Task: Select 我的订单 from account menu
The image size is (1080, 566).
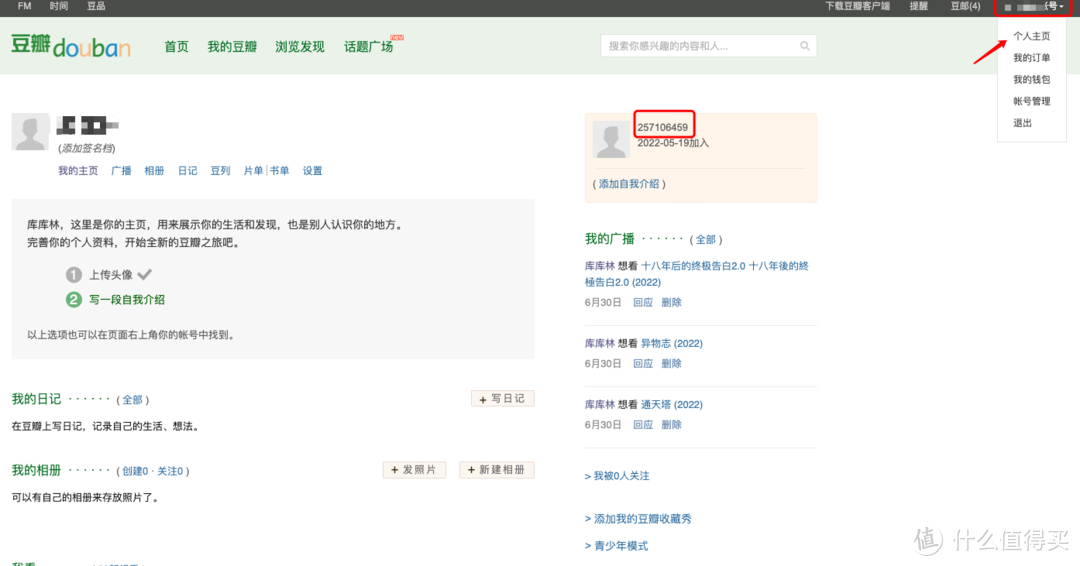Action: coord(1031,58)
